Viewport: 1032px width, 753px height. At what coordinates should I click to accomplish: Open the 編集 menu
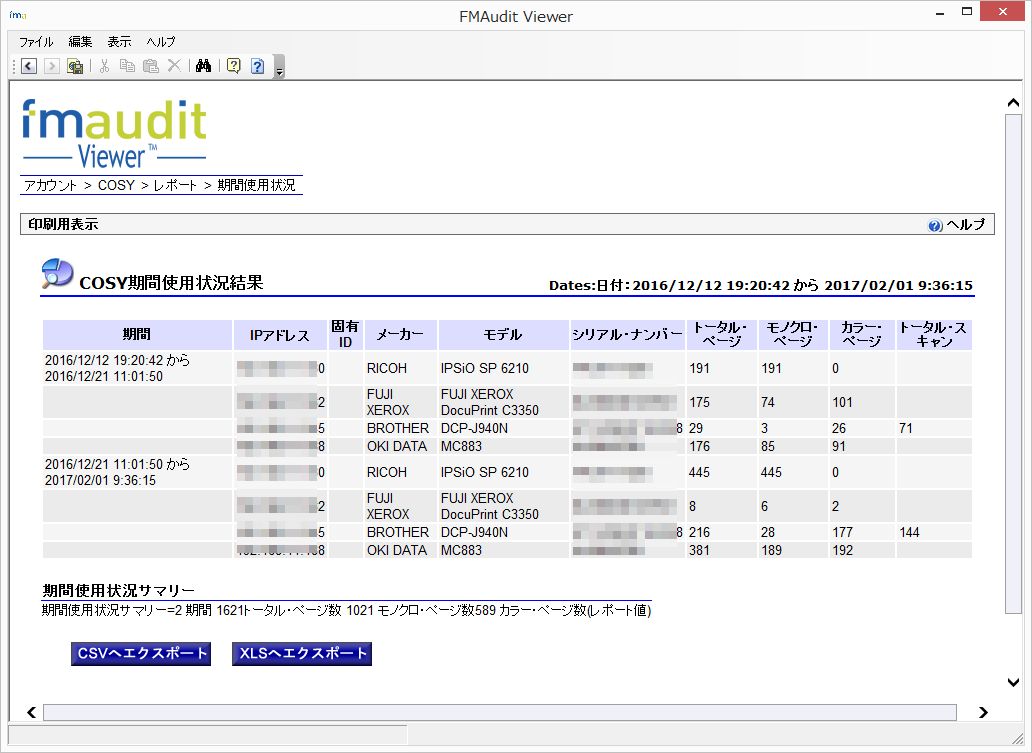pyautogui.click(x=80, y=42)
